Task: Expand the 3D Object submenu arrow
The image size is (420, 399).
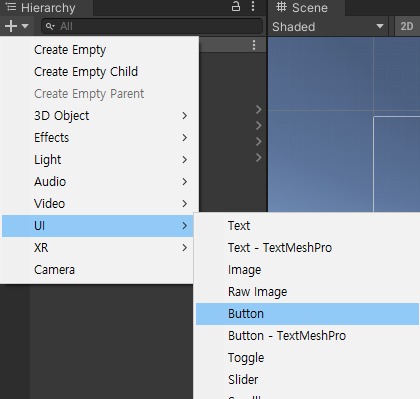Action: point(185,116)
